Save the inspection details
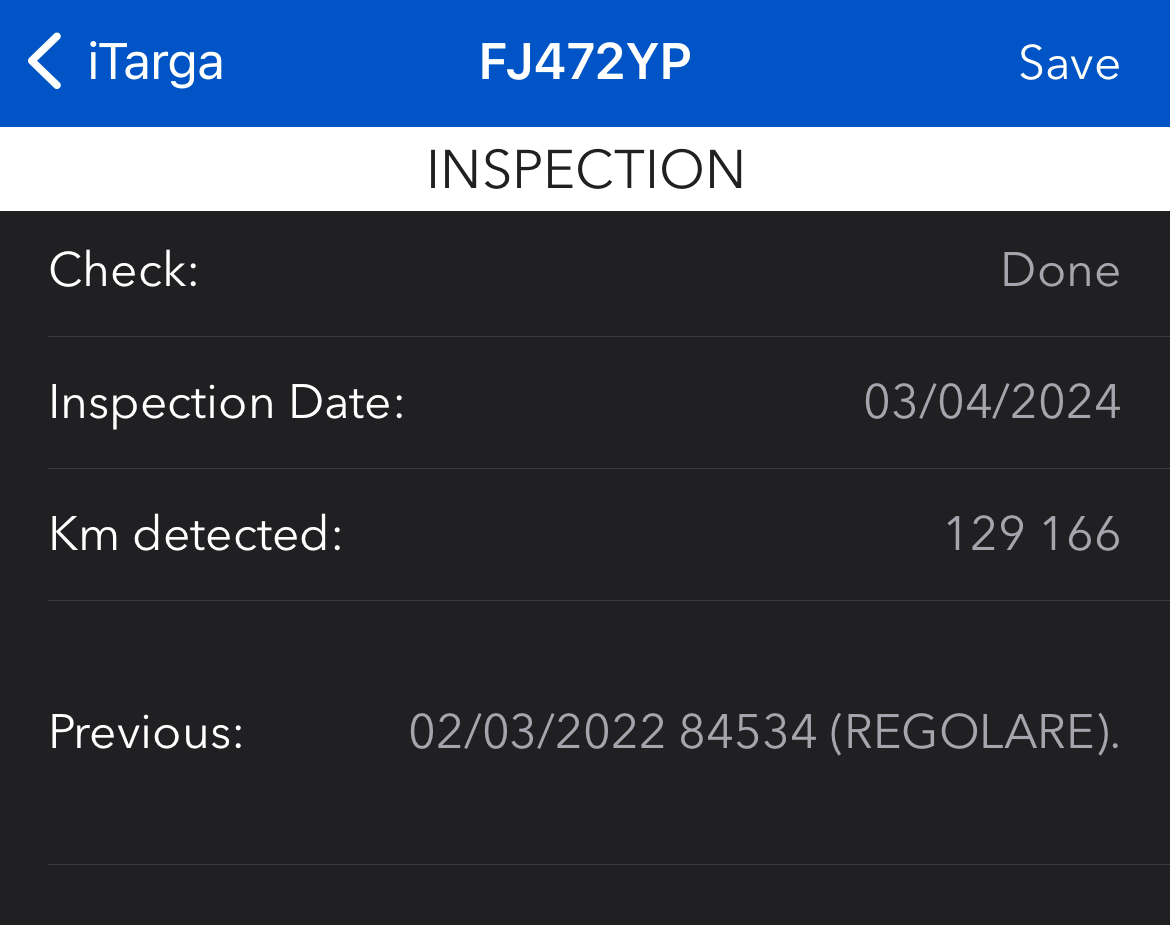 (x=1069, y=63)
